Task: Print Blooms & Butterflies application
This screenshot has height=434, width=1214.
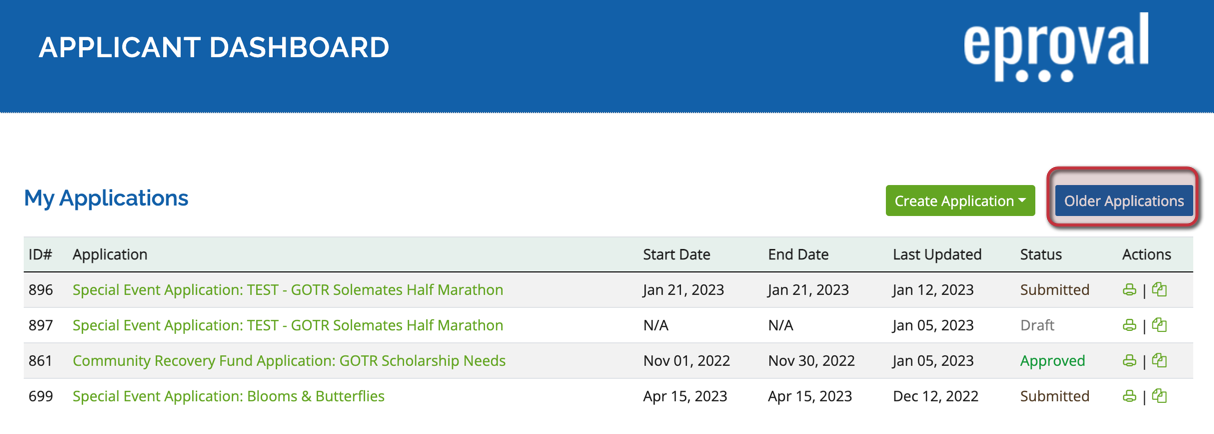Action: [x=1129, y=396]
